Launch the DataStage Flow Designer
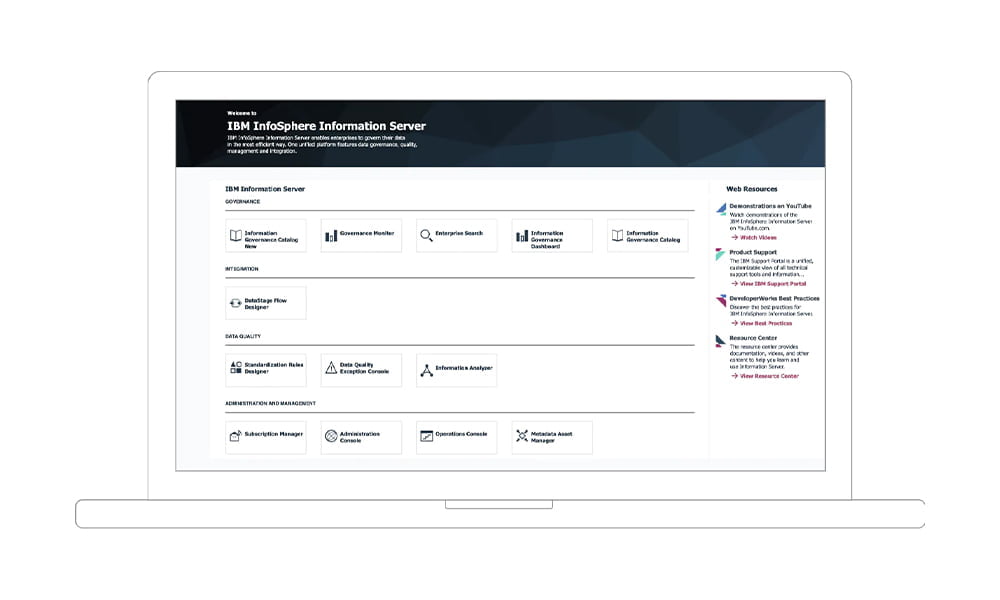Image resolution: width=1000 pixels, height=600 pixels. click(265, 301)
